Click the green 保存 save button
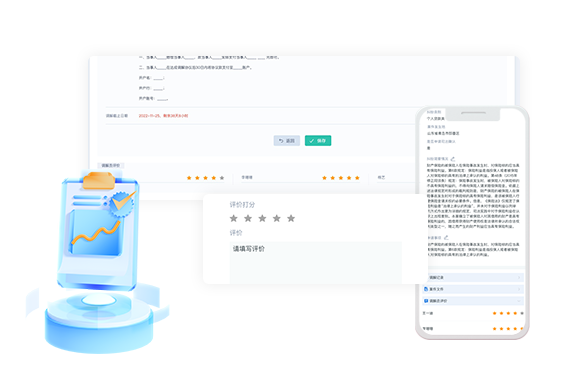Screen dimensions: 570x375 pyautogui.click(x=318, y=141)
